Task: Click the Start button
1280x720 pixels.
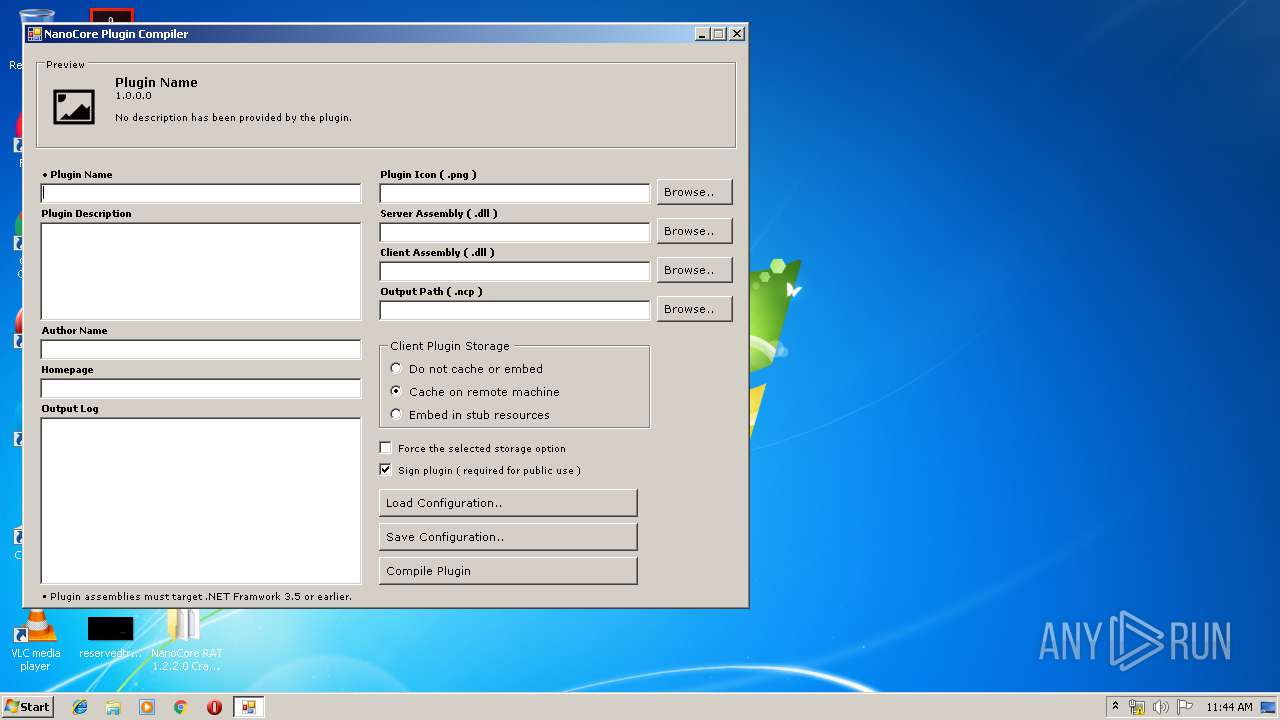Action: click(28, 707)
